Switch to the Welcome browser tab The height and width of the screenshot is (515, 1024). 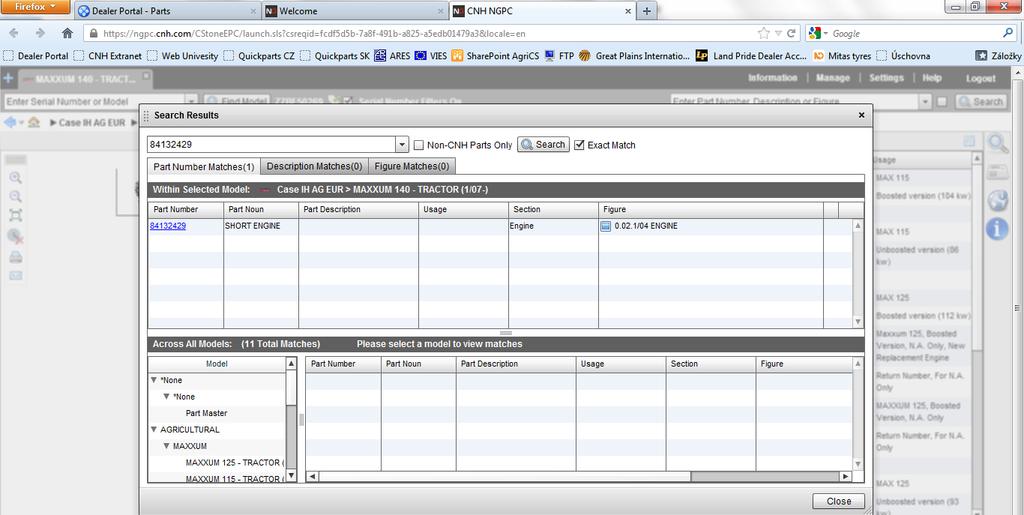coord(355,11)
